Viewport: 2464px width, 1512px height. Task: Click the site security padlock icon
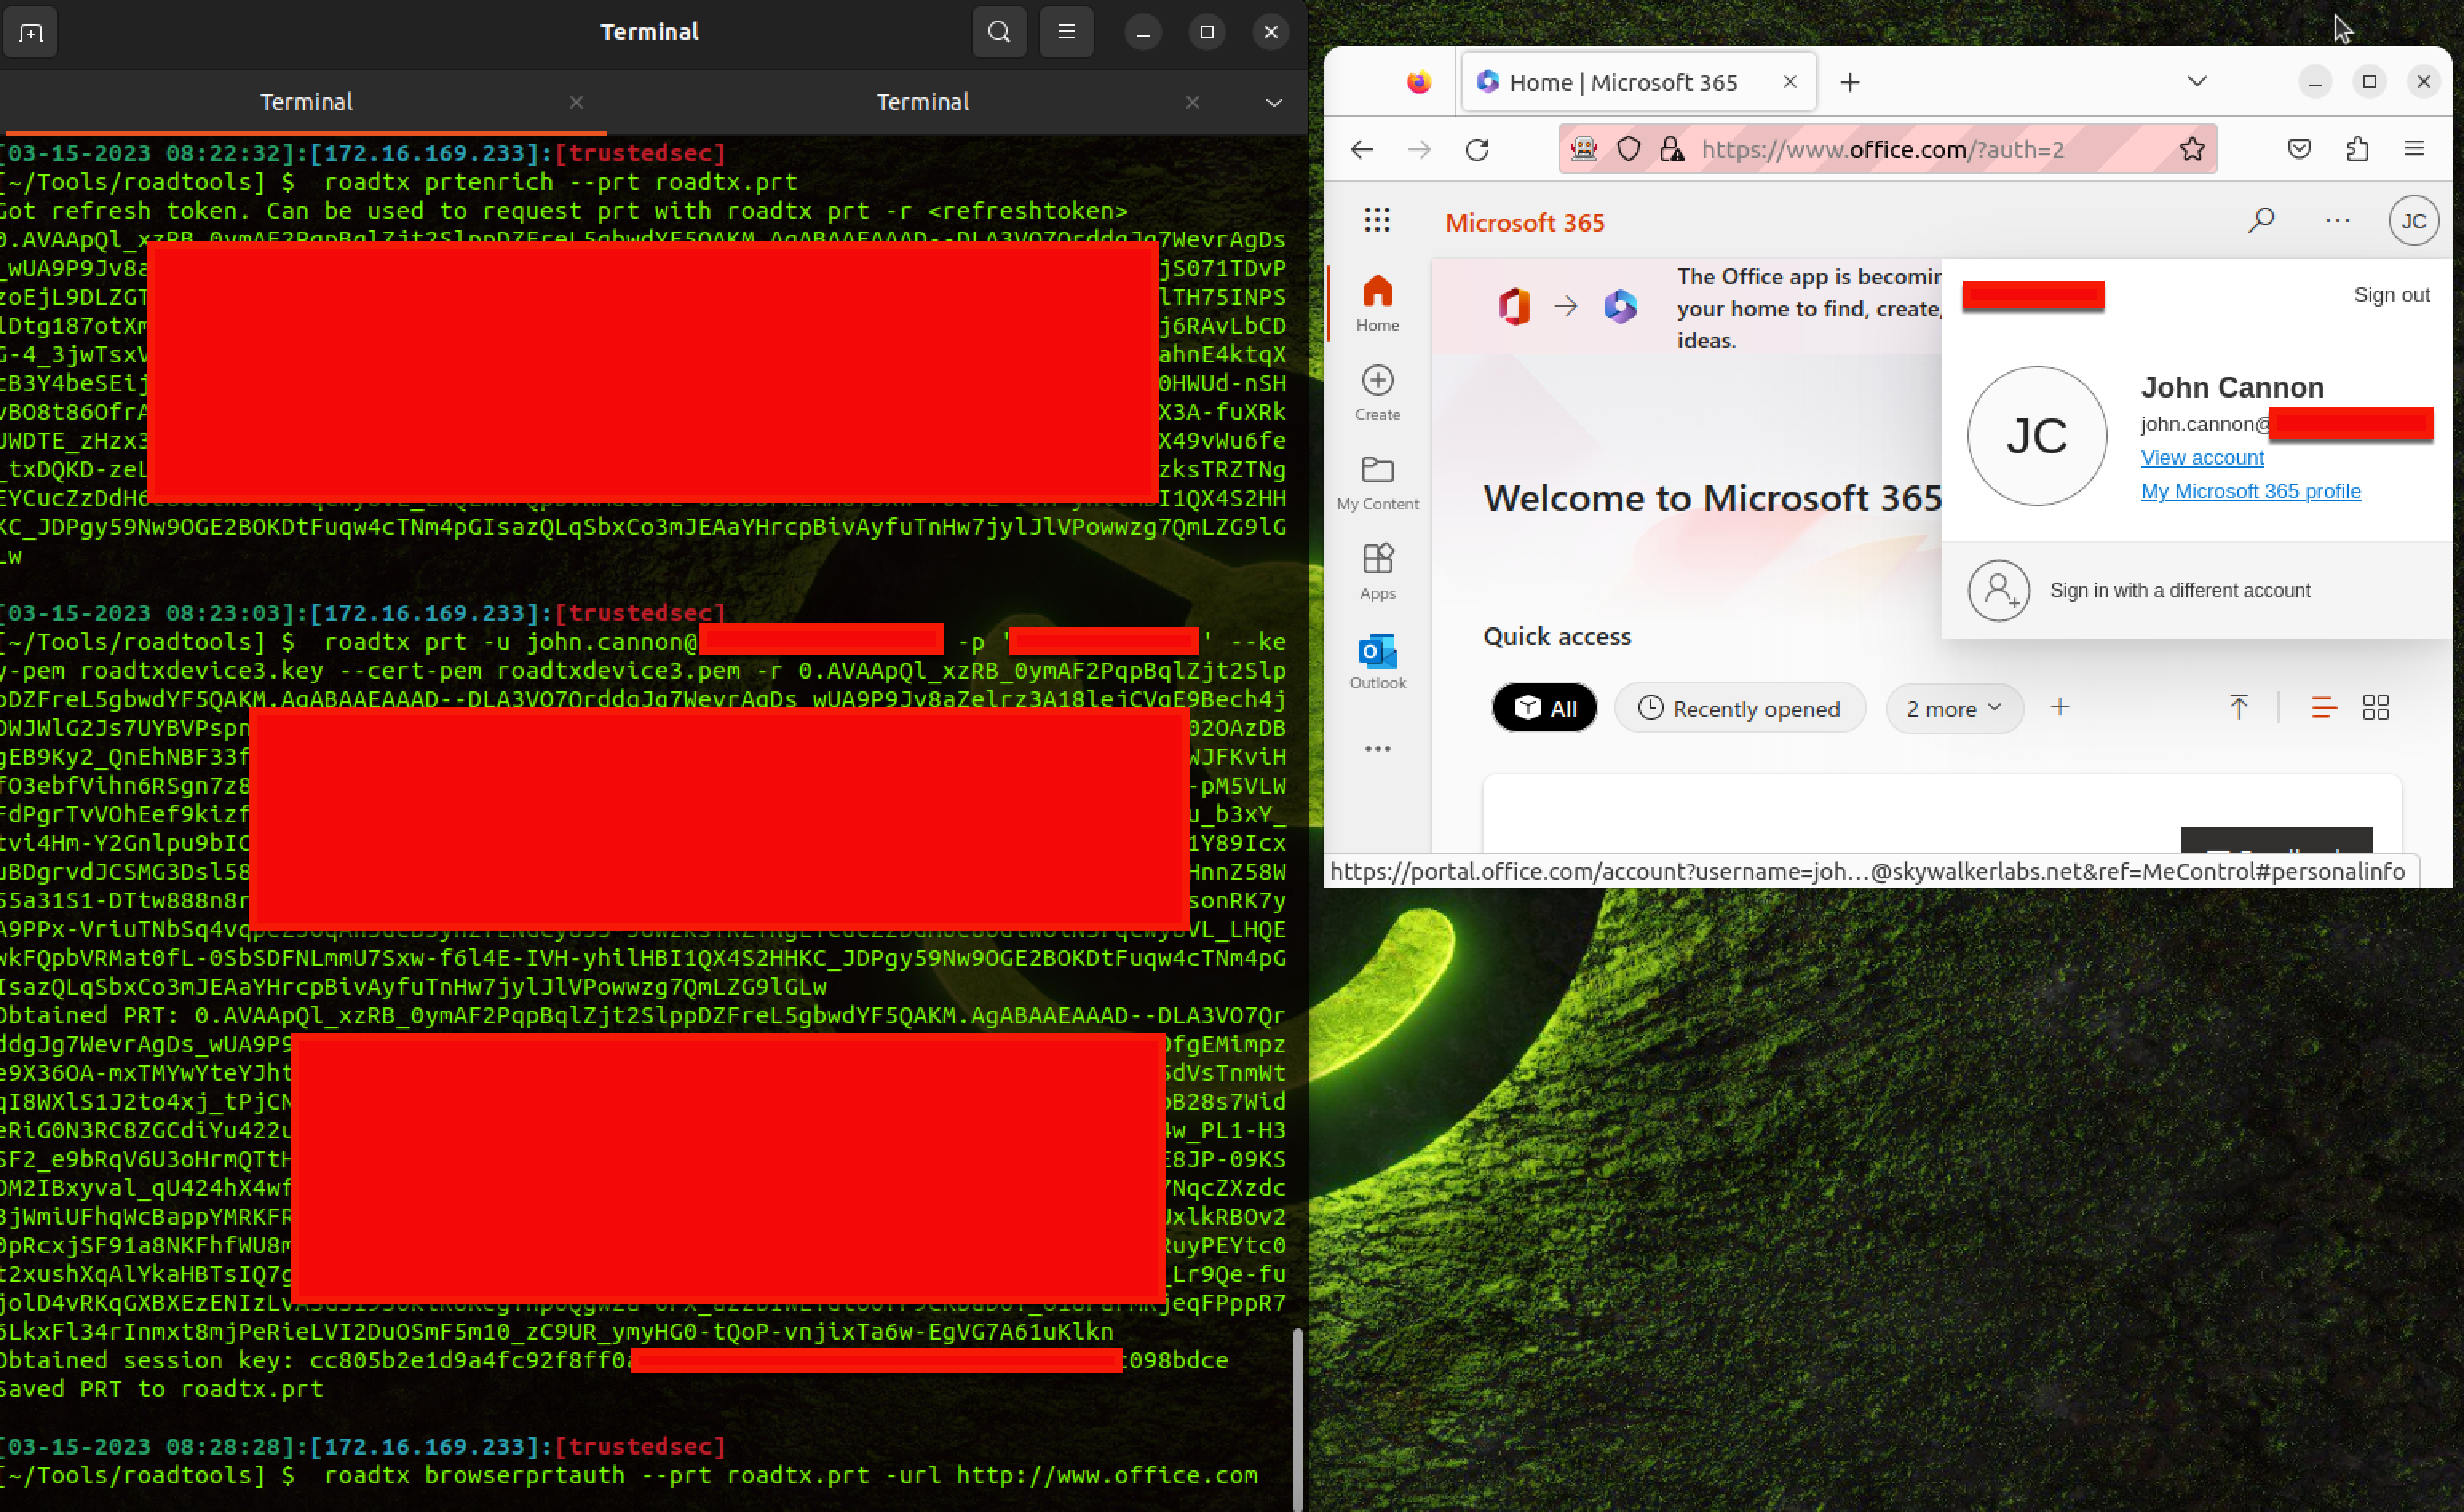point(1671,150)
